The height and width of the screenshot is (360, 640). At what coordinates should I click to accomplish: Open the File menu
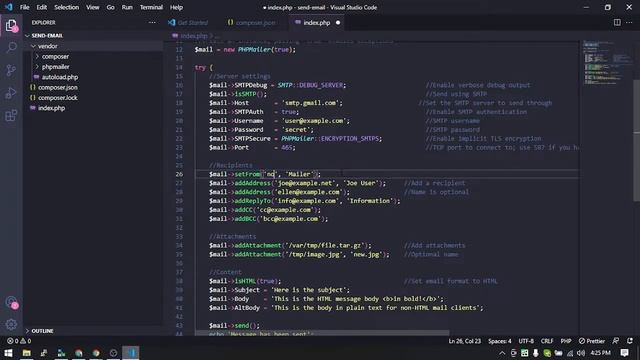coord(24,7)
